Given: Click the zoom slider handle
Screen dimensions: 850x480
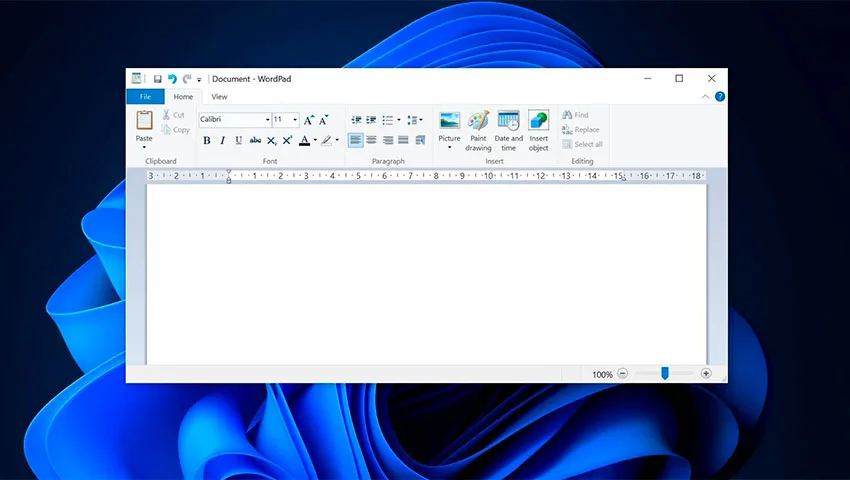Looking at the screenshot, I should (x=665, y=373).
